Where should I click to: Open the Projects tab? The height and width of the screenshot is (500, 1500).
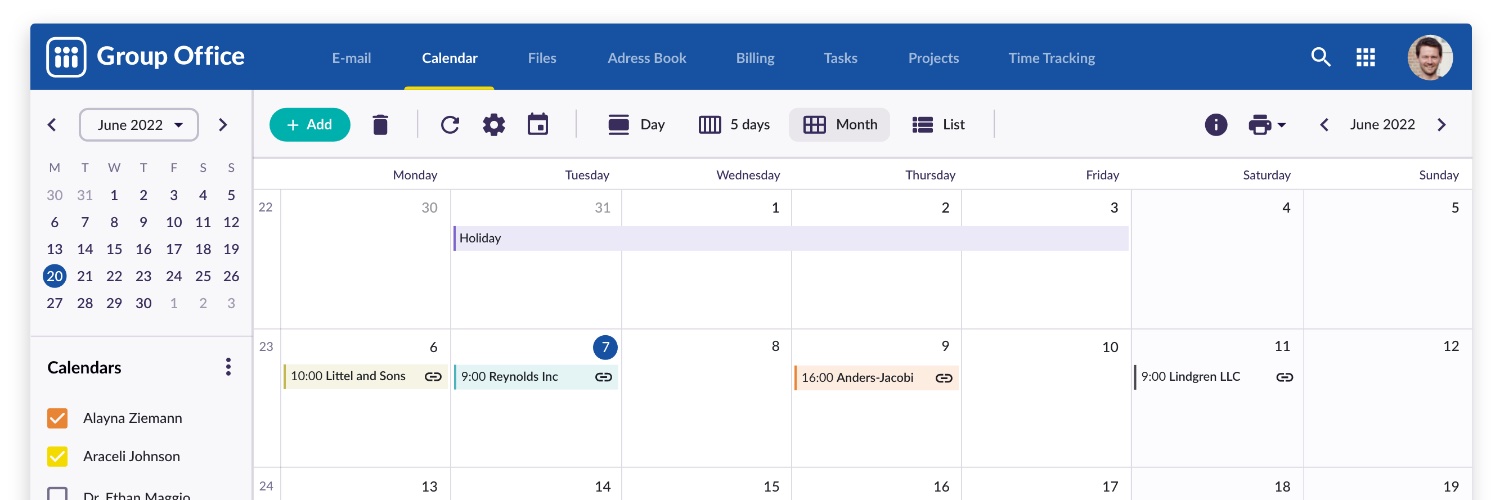934,58
